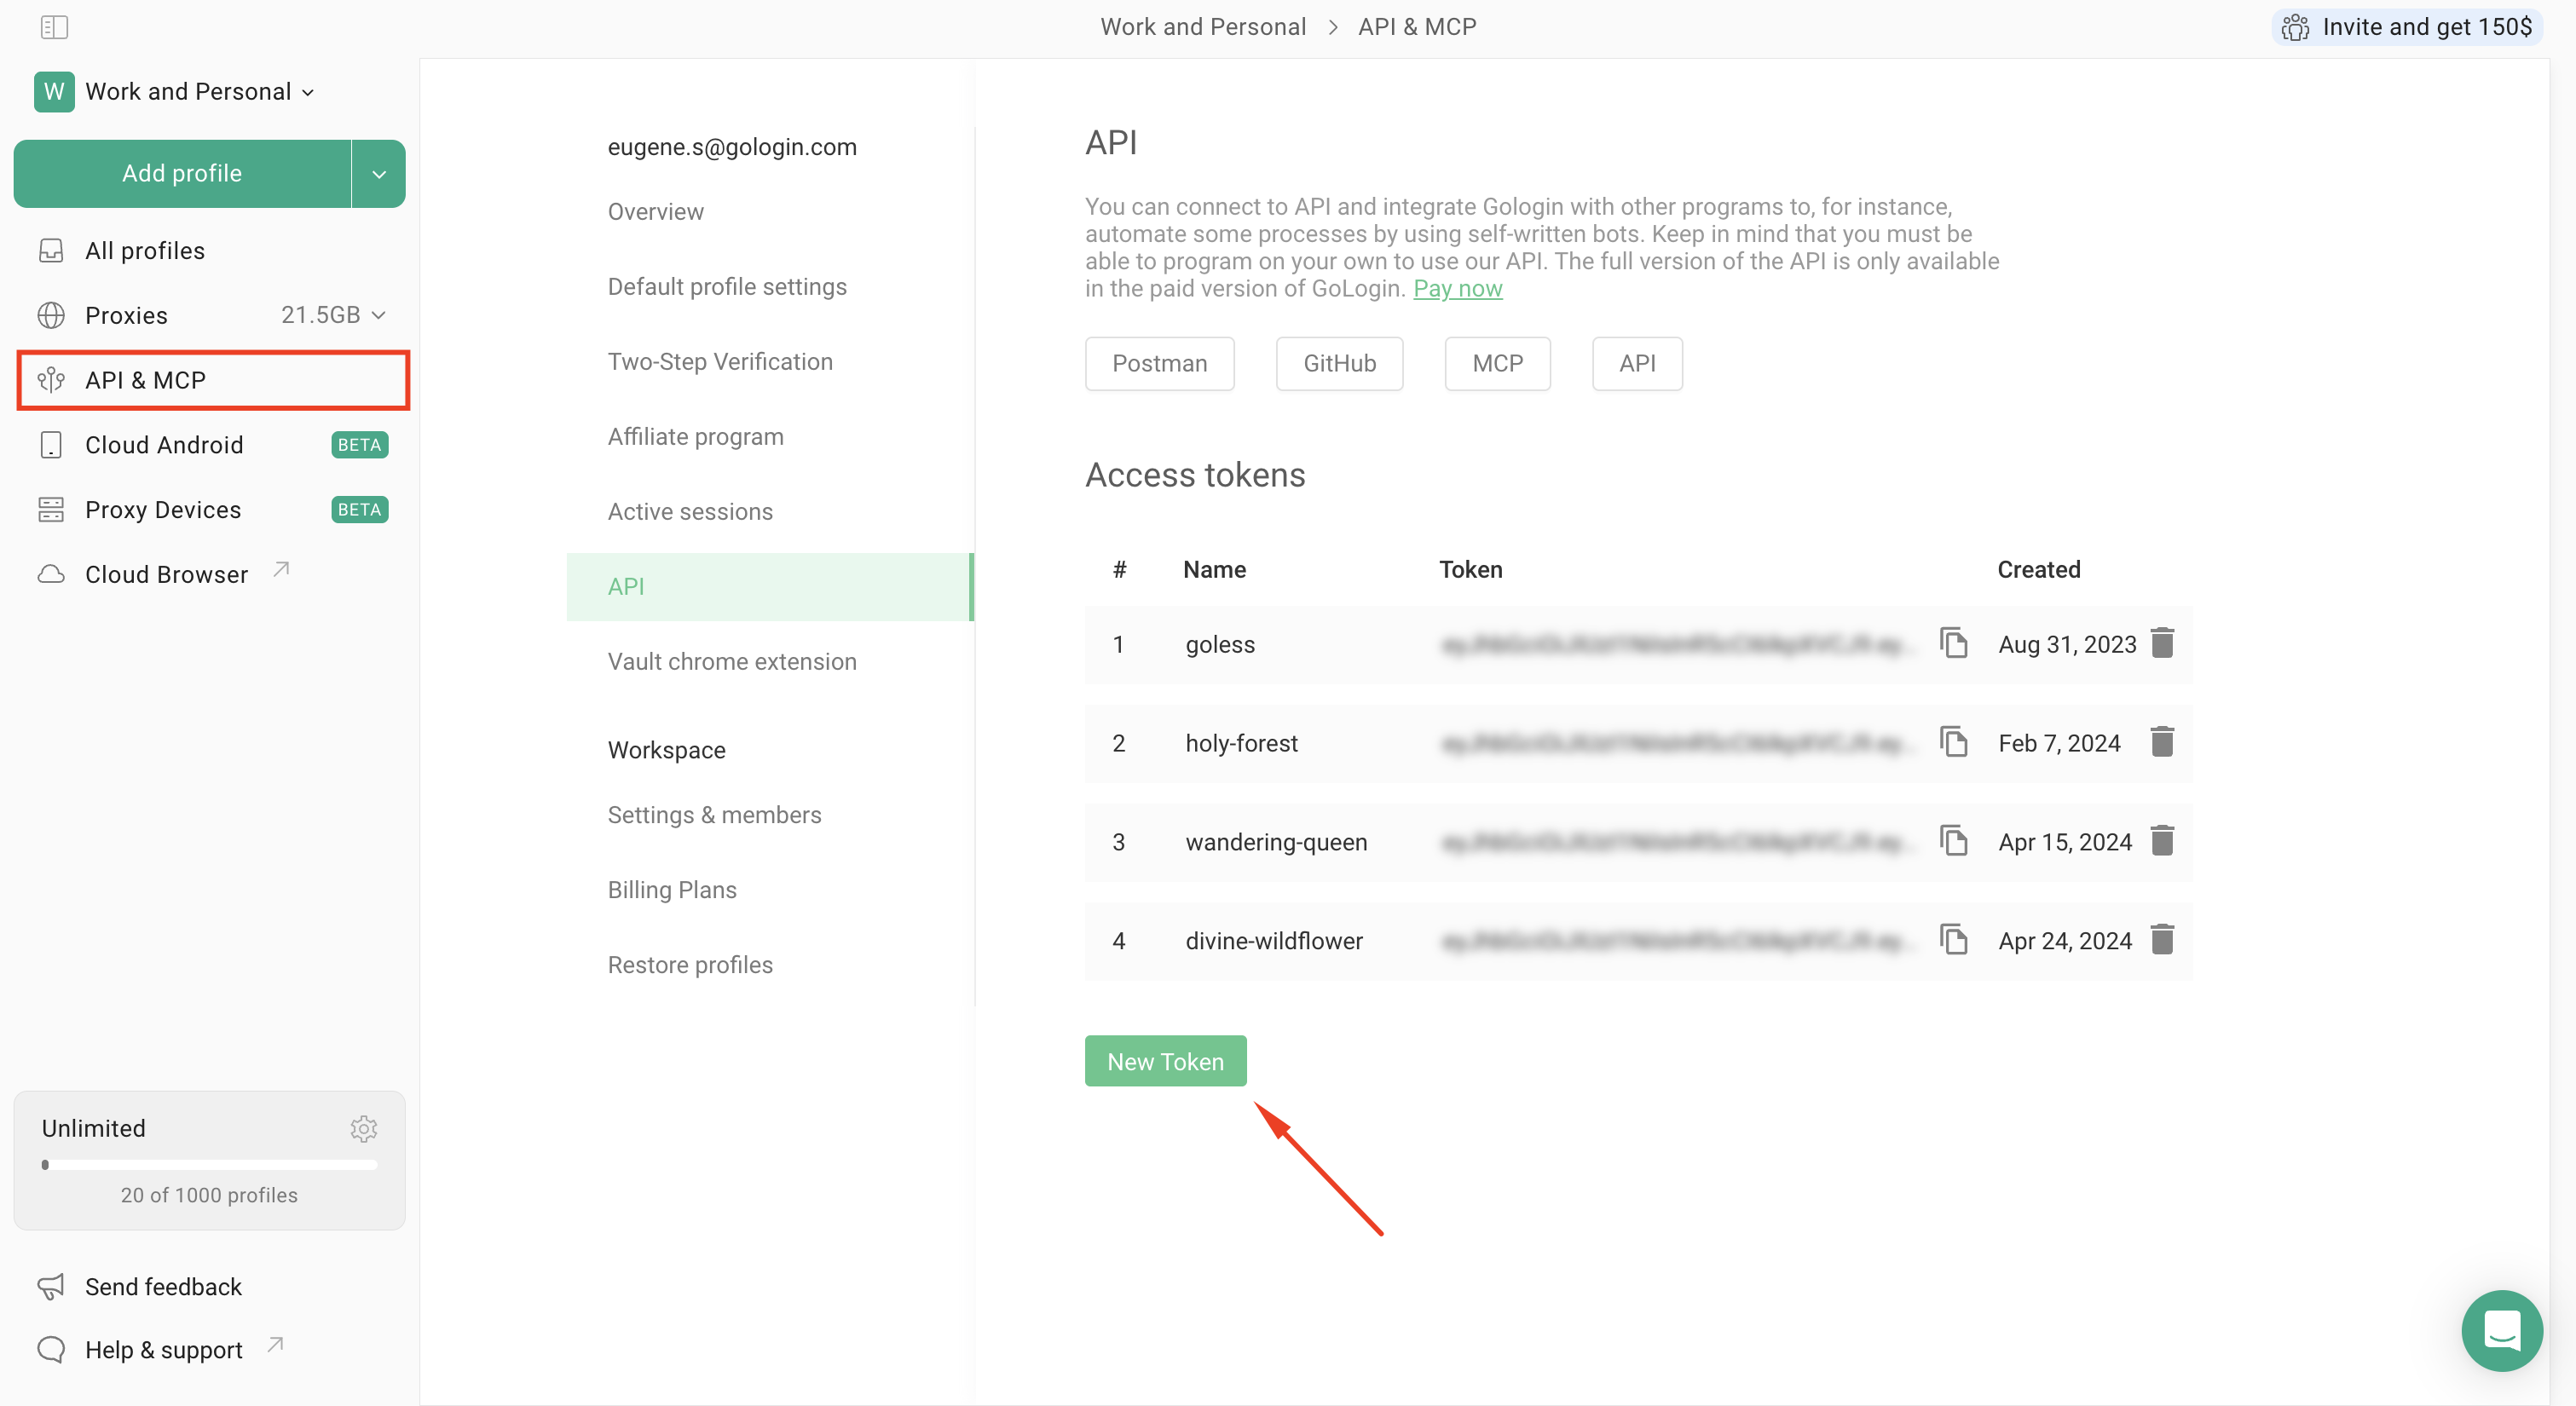
Task: Click Invite and get 150$ banner
Action: (x=2408, y=27)
